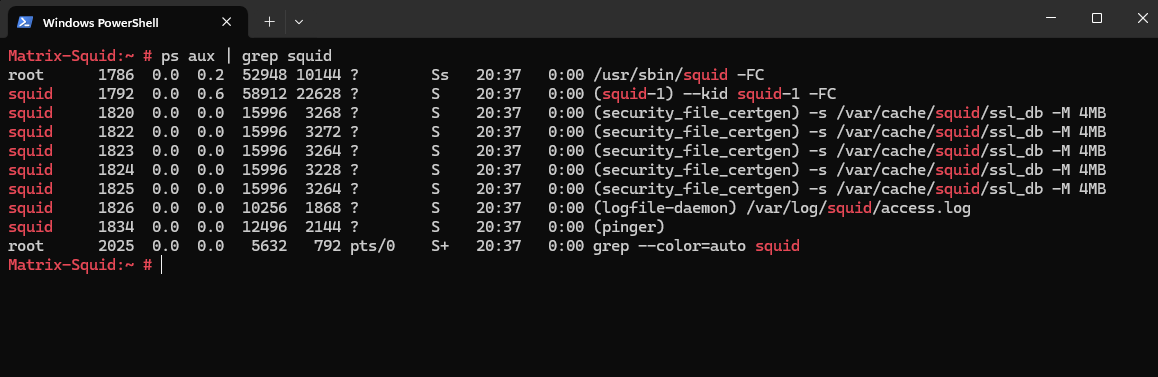This screenshot has width=1158, height=377.
Task: Click the '(logfile-daemon)' access.log entry
Action: [x=781, y=208]
